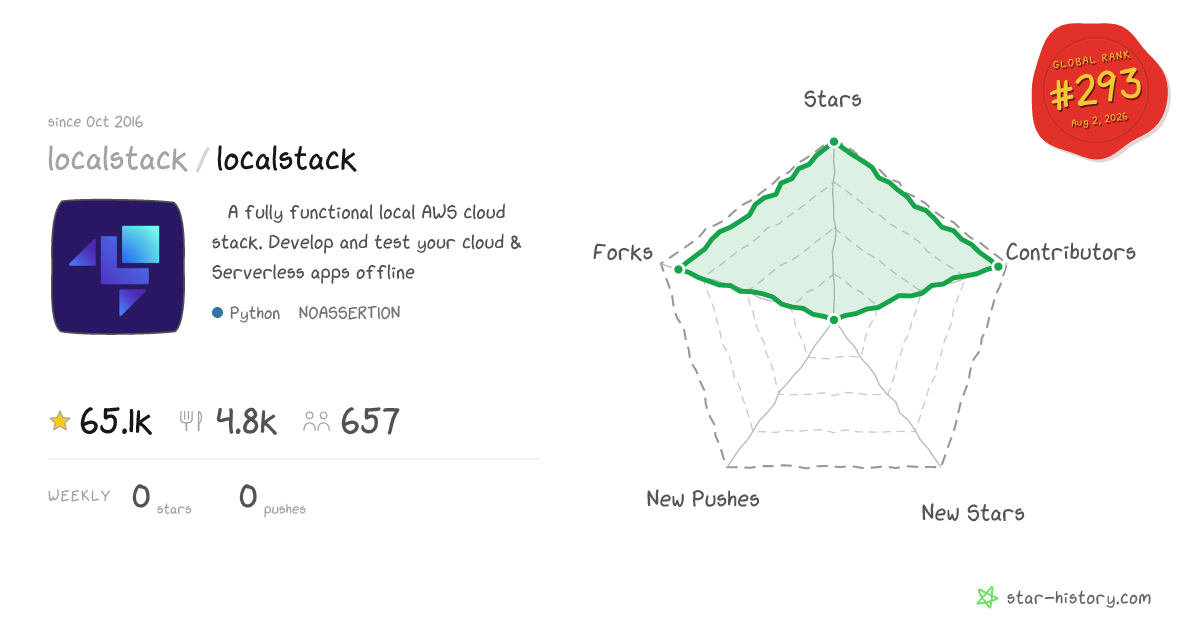Click the 65.1k stars count

(x=116, y=422)
